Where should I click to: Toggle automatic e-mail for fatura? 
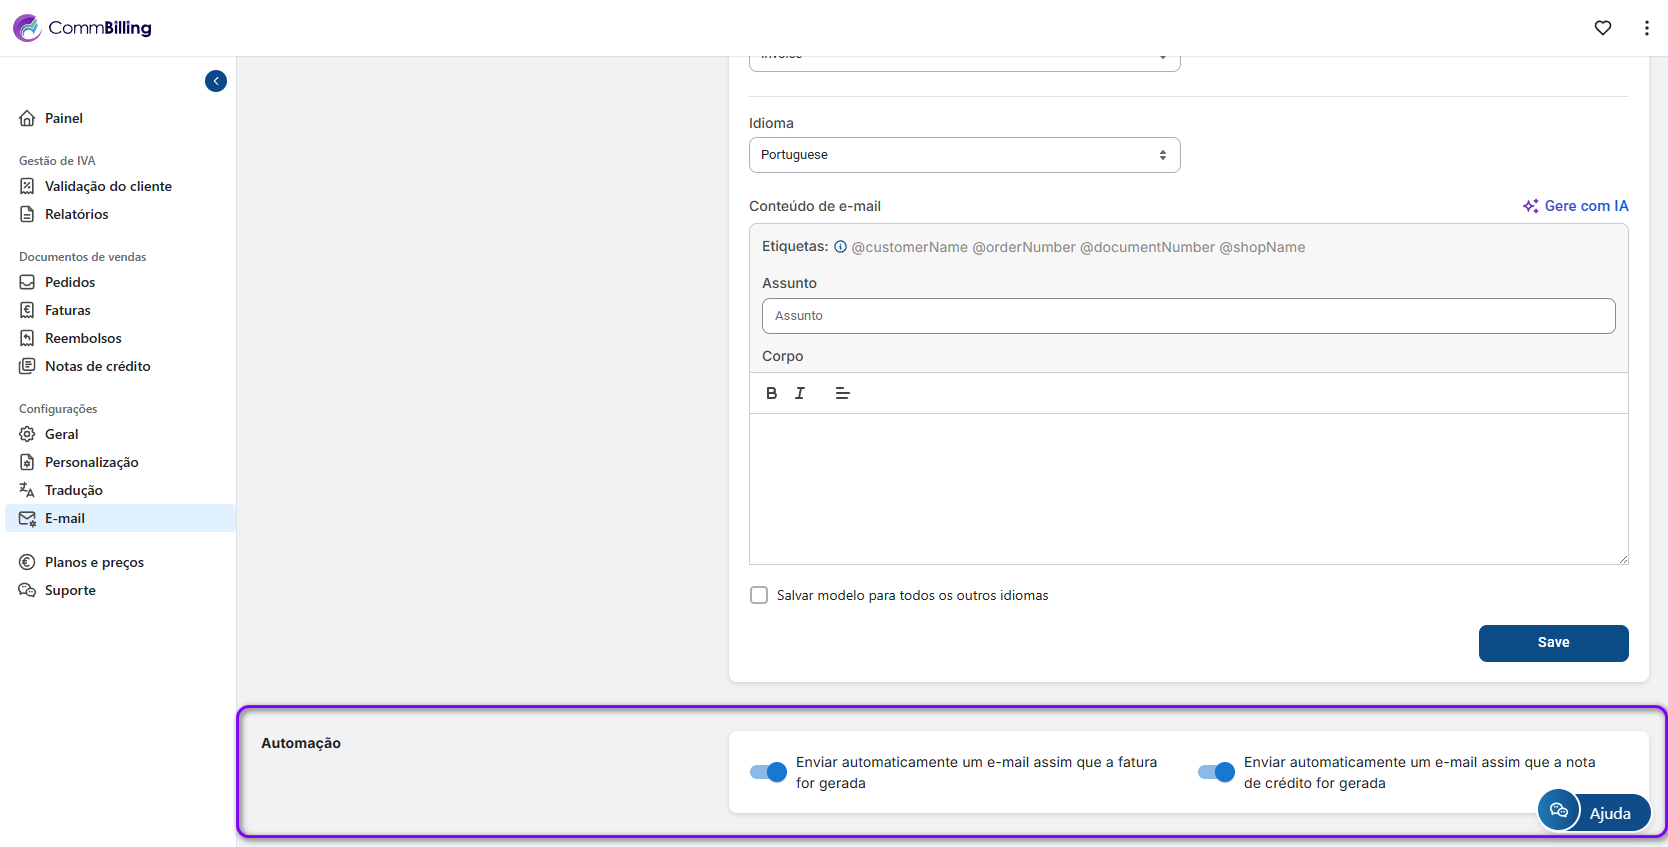(768, 772)
